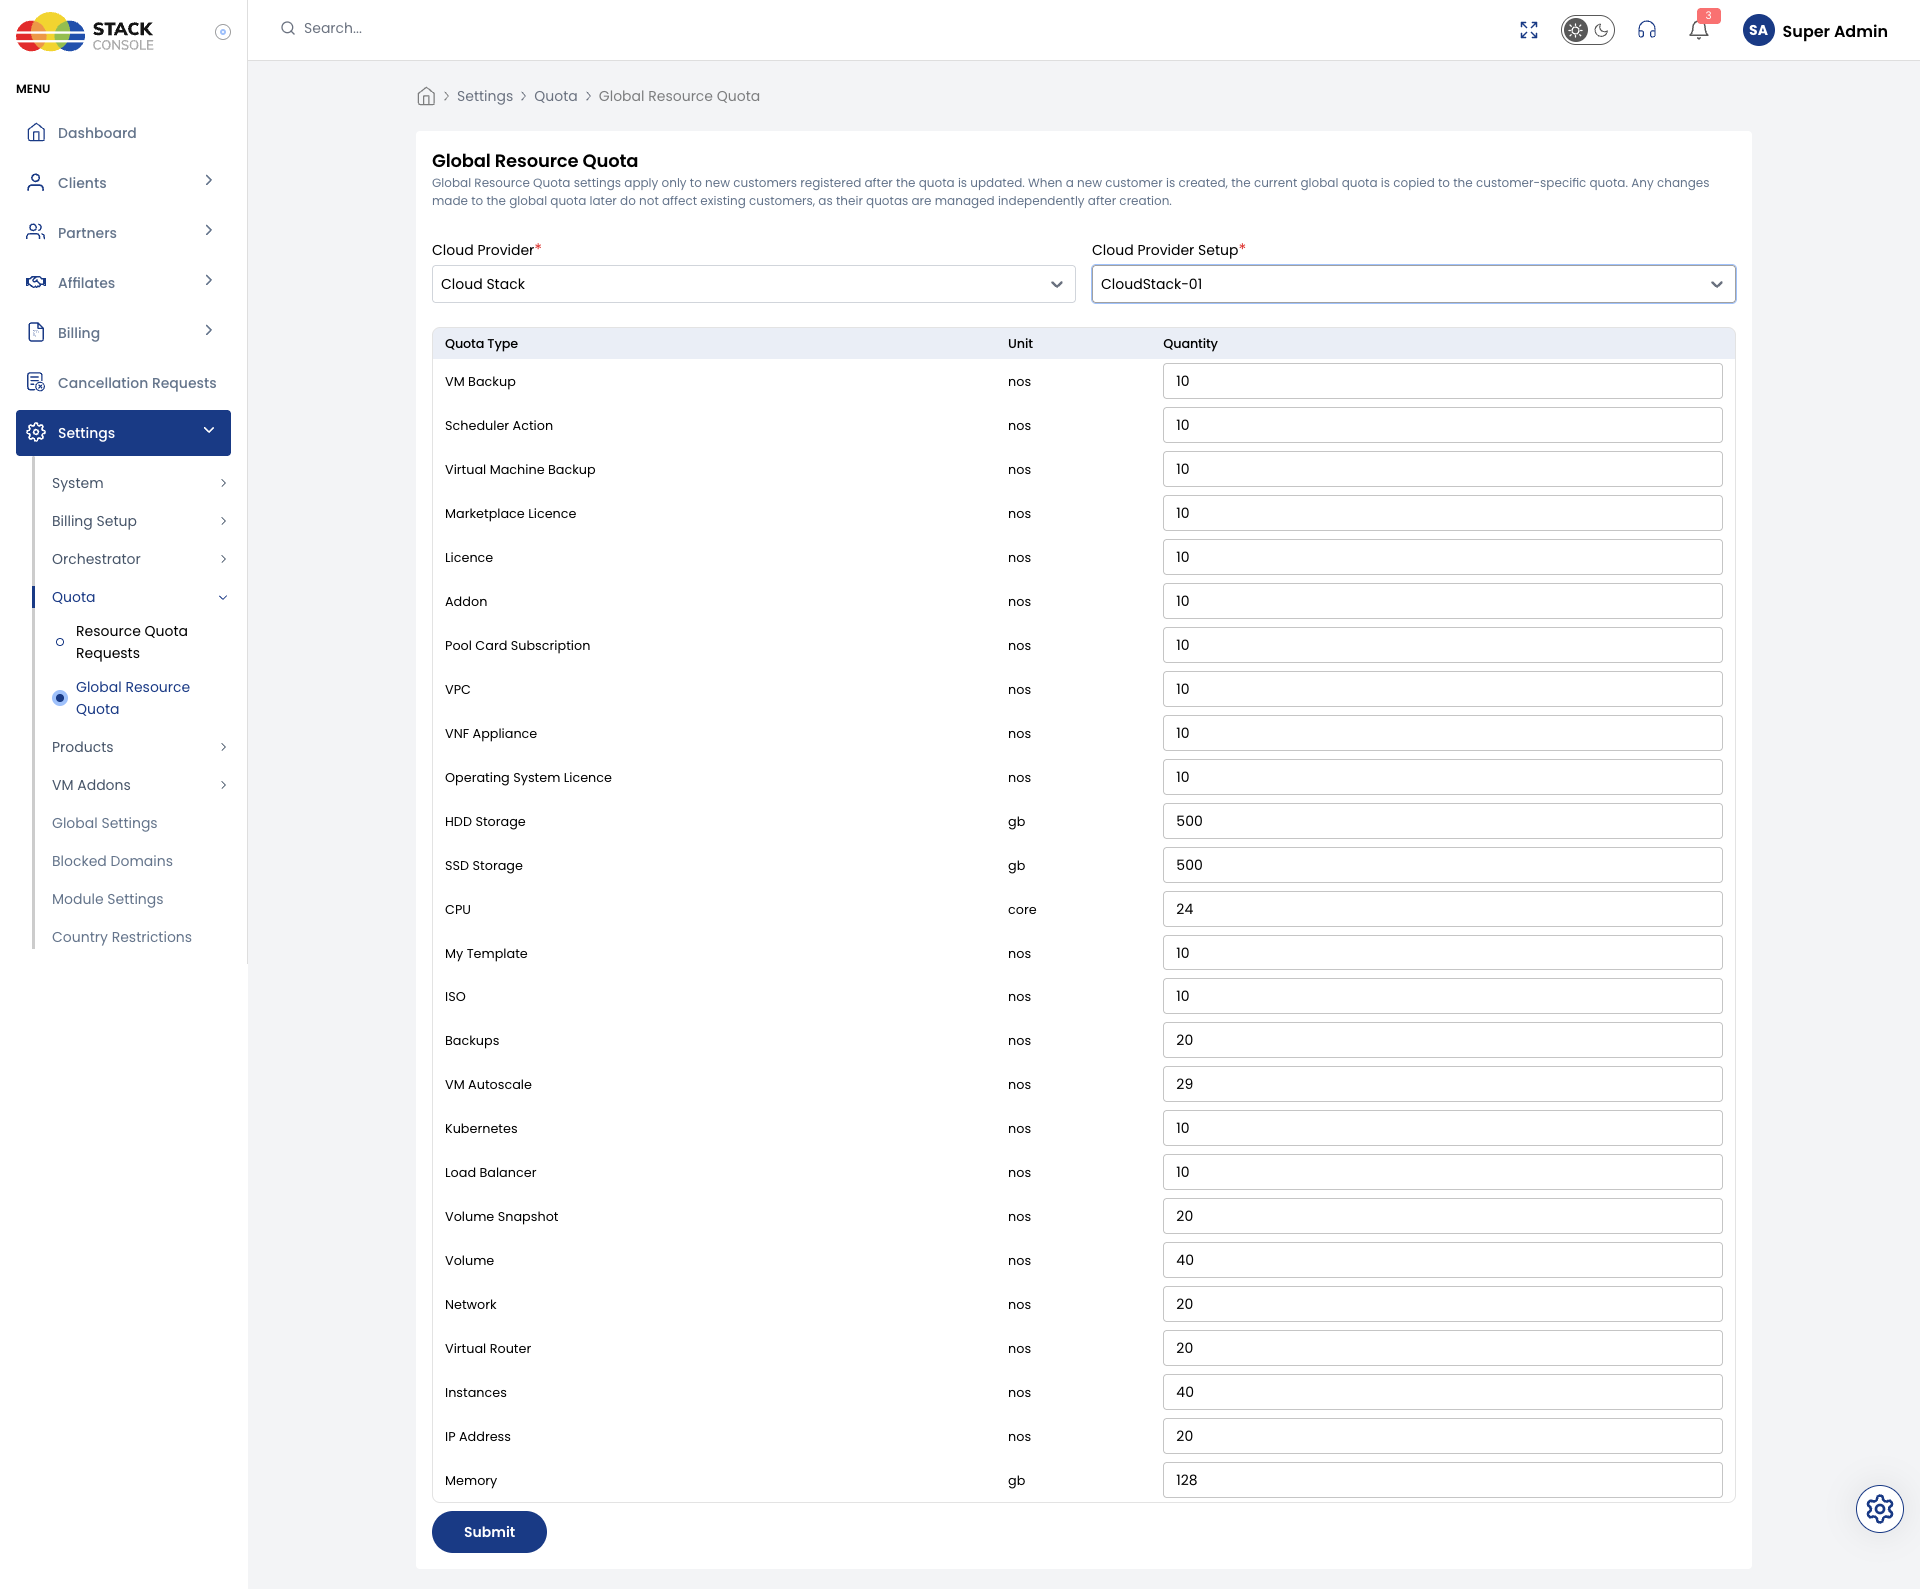
Task: Open notifications bell icon
Action: point(1699,30)
